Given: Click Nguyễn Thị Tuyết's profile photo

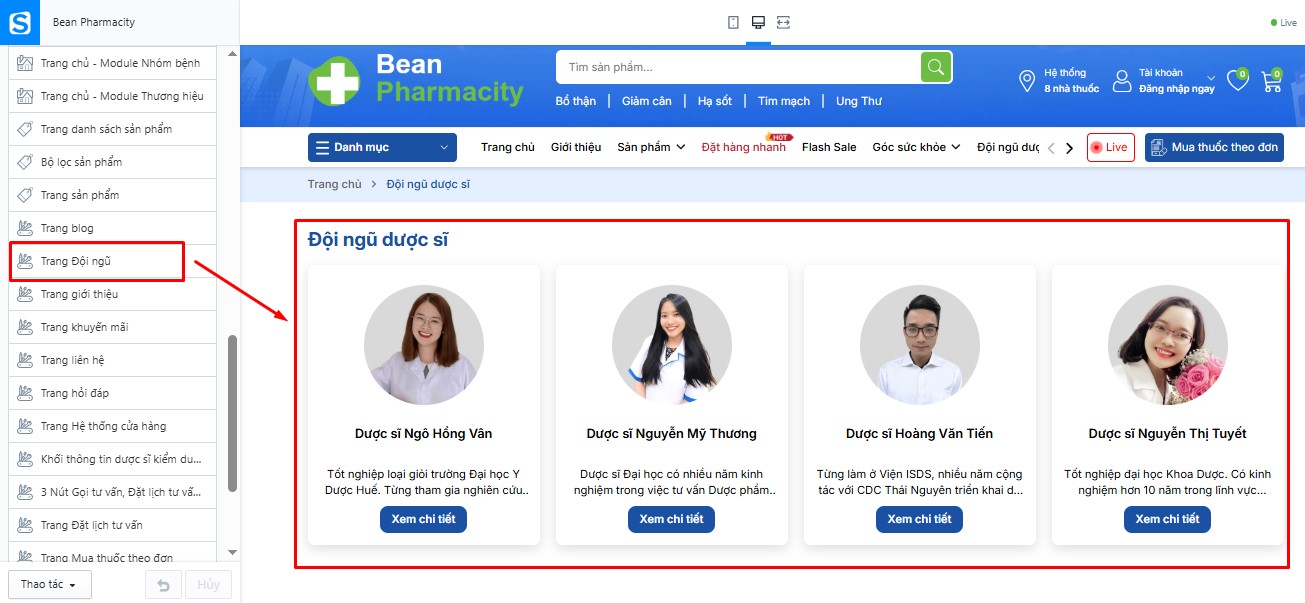Looking at the screenshot, I should point(1167,345).
